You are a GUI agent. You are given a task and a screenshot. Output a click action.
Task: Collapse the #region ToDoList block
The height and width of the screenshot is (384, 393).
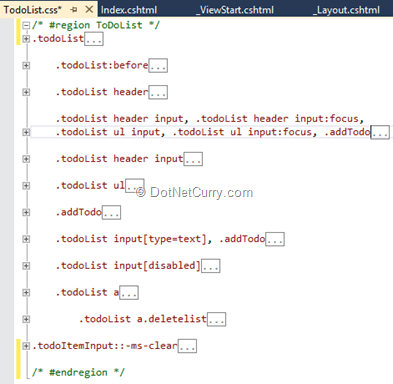tap(26, 25)
